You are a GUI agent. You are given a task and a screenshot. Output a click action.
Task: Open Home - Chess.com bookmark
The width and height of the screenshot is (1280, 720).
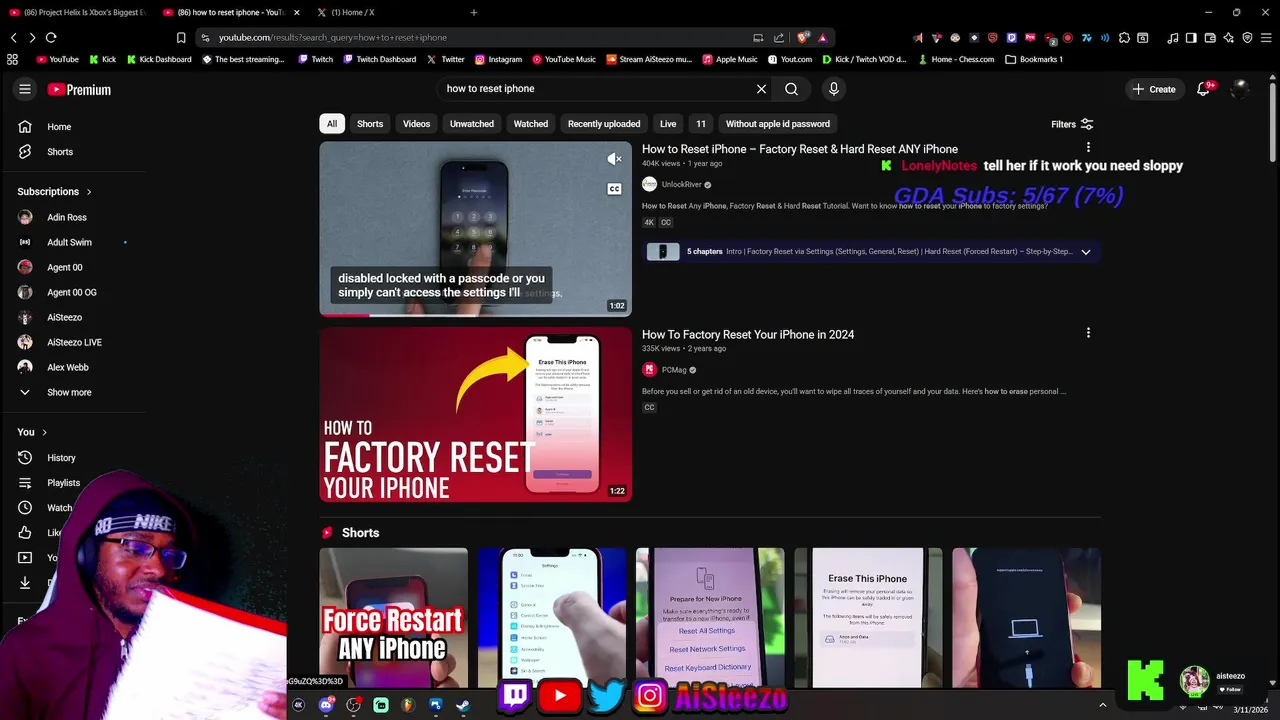click(x=956, y=59)
